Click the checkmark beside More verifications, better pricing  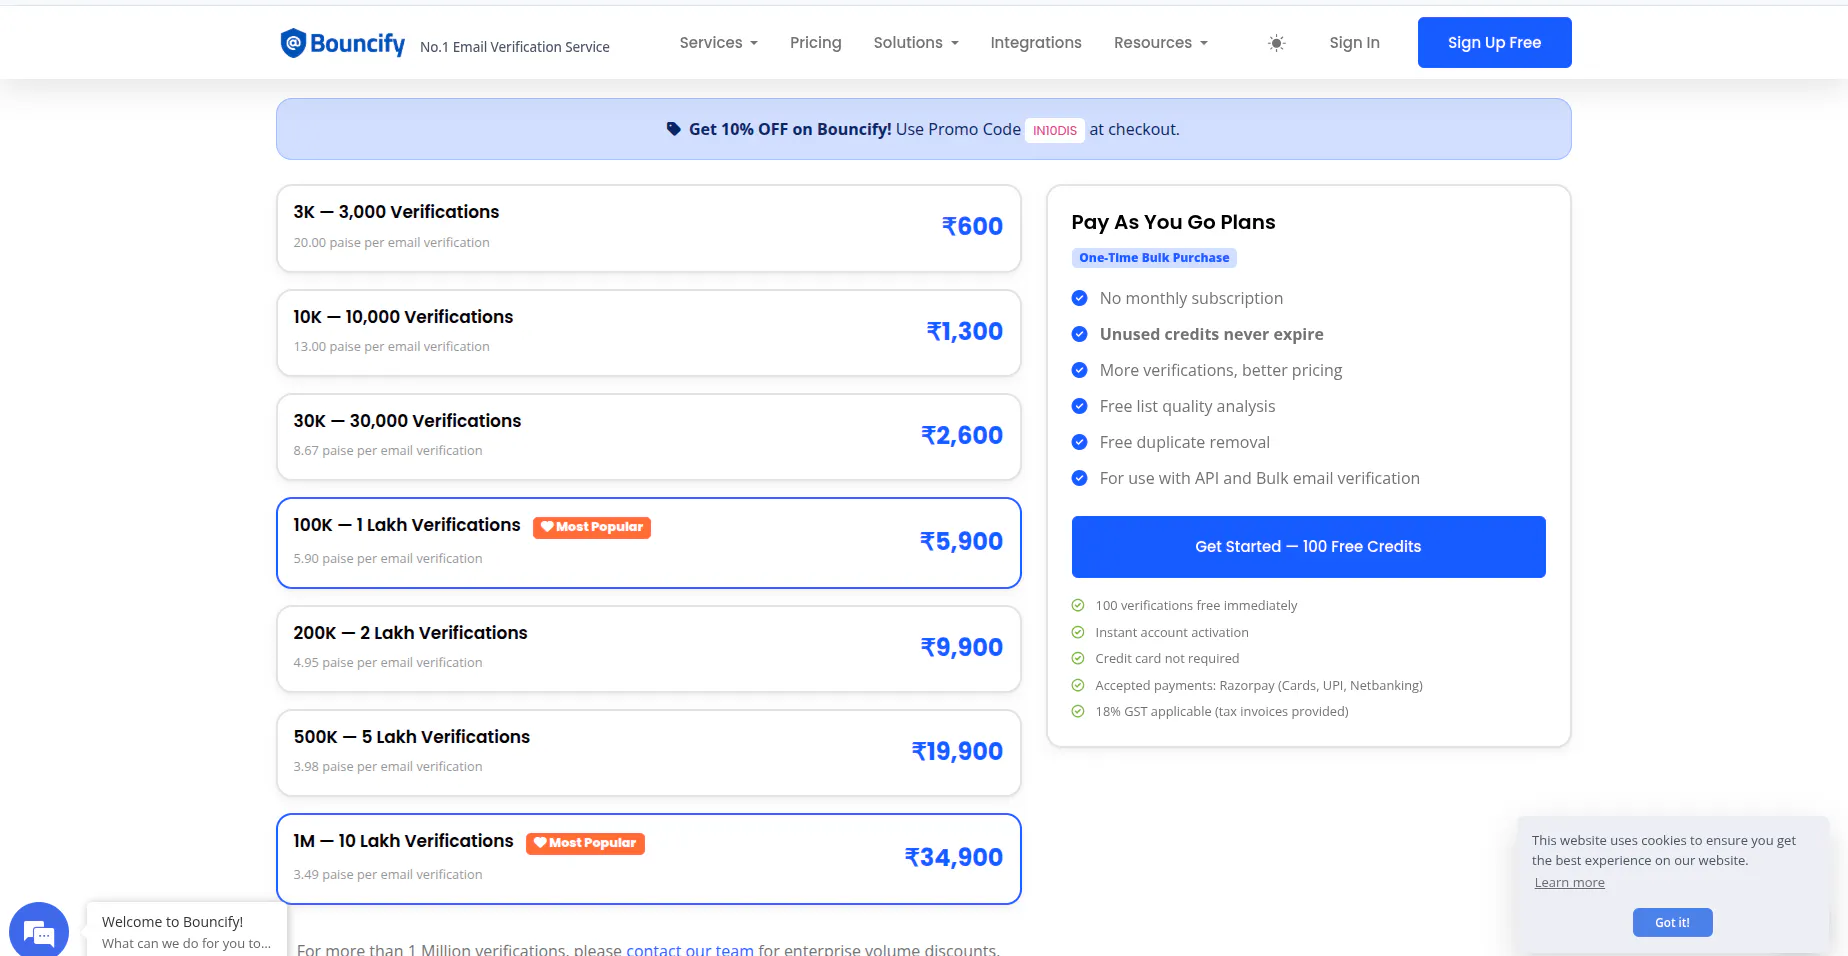1079,370
